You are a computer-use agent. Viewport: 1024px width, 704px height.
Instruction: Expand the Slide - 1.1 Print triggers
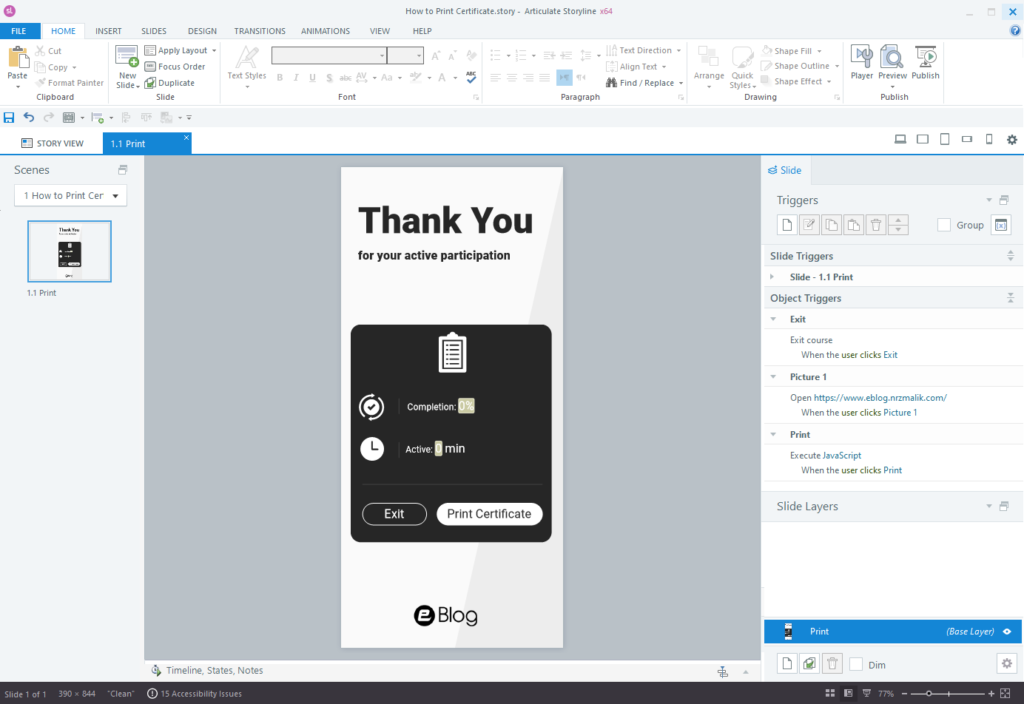[772, 277]
